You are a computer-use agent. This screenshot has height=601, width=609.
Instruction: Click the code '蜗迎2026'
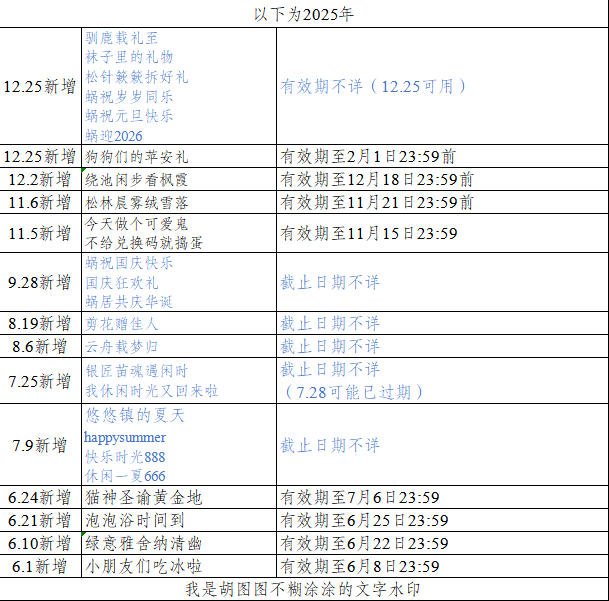[114, 136]
